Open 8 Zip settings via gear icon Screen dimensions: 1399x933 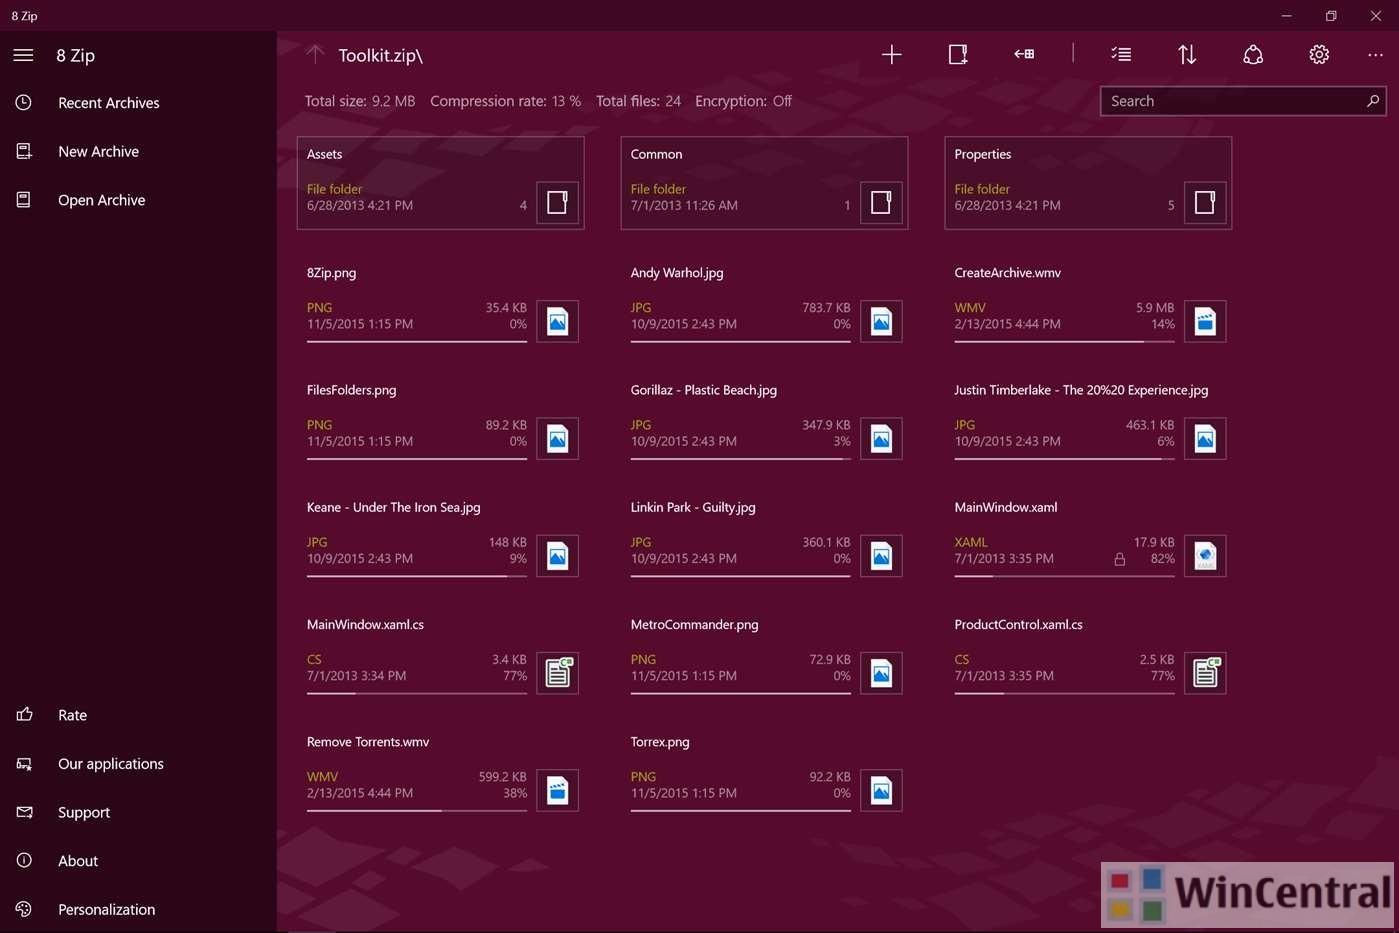[1319, 54]
